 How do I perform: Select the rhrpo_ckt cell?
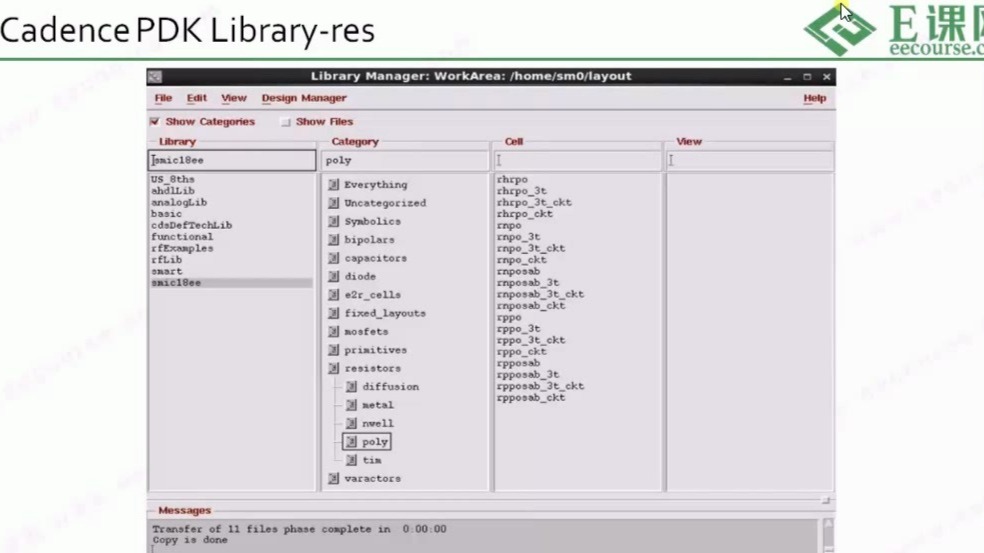525,214
